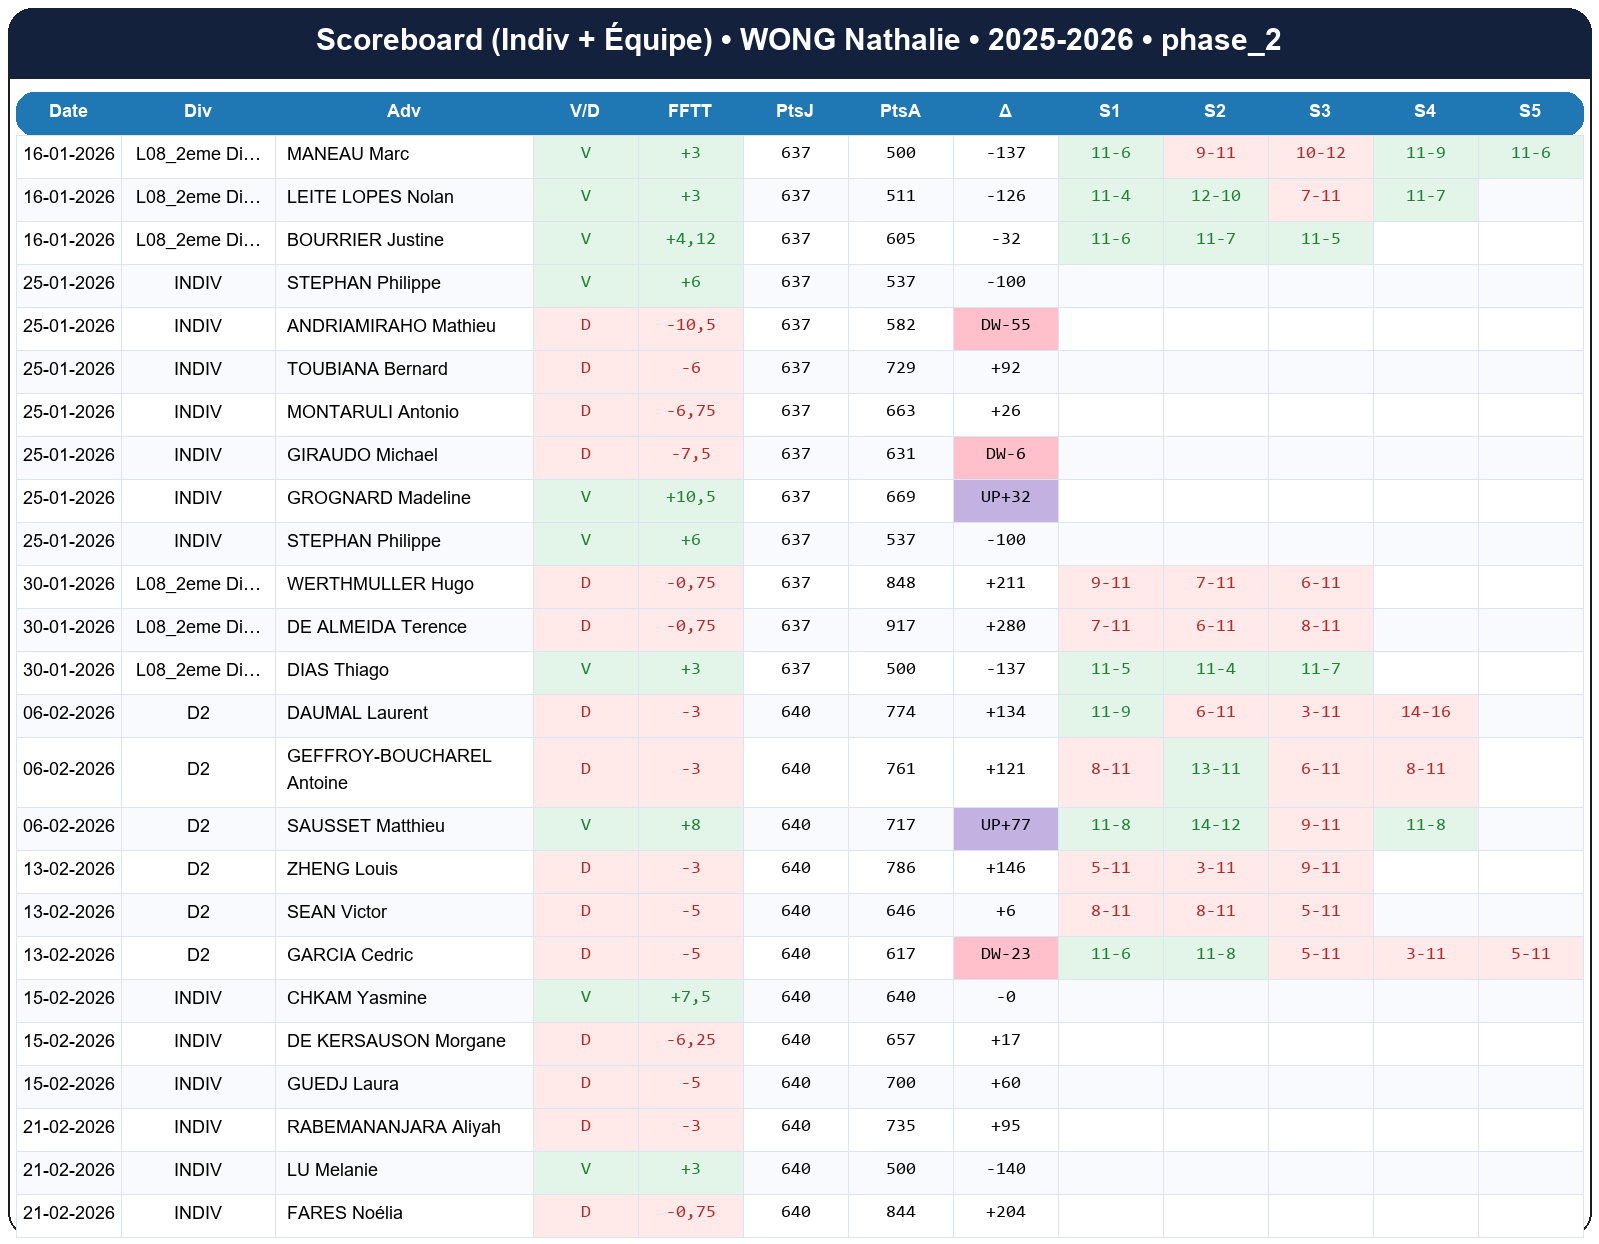Click the purple UP+77 badge
The height and width of the screenshot is (1244, 1599).
(1005, 826)
